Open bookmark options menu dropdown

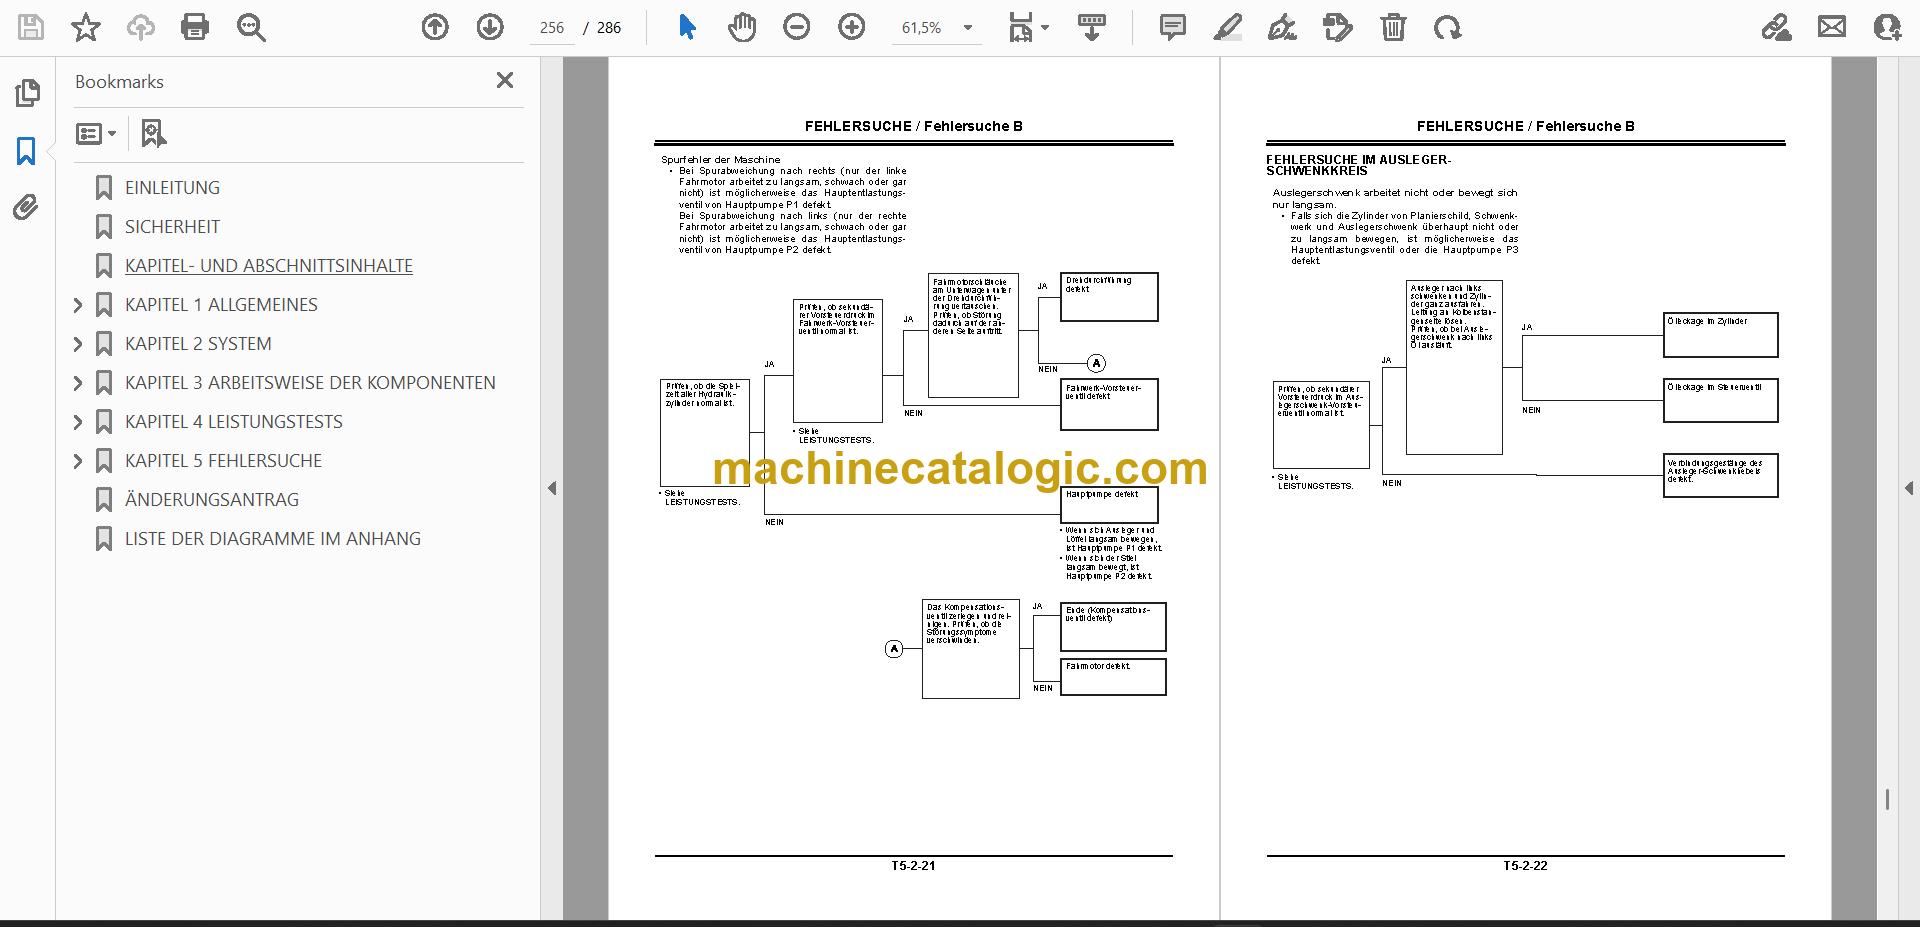pyautogui.click(x=96, y=133)
